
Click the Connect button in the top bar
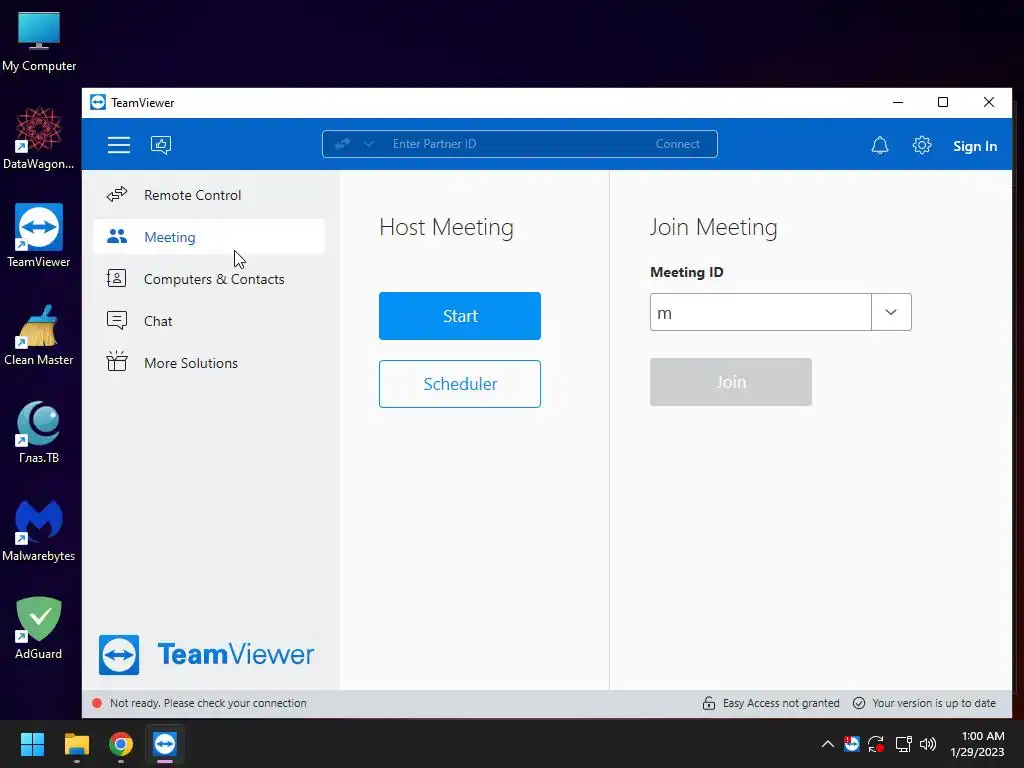pos(677,144)
